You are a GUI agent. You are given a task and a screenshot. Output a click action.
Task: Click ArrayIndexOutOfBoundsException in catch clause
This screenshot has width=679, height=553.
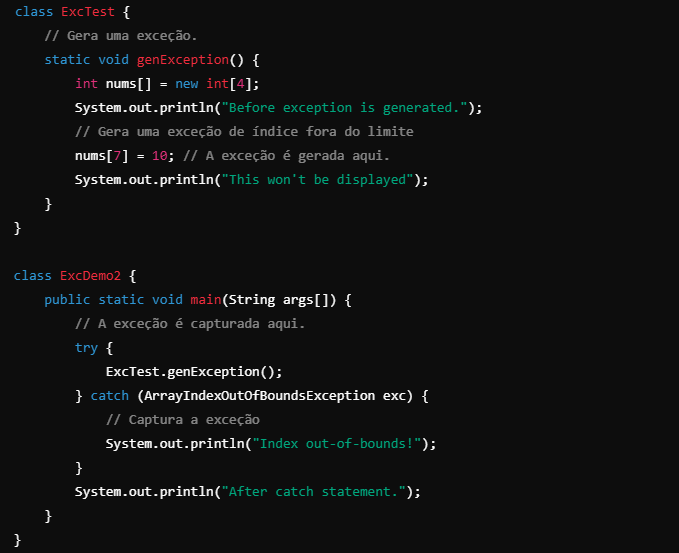(259, 395)
